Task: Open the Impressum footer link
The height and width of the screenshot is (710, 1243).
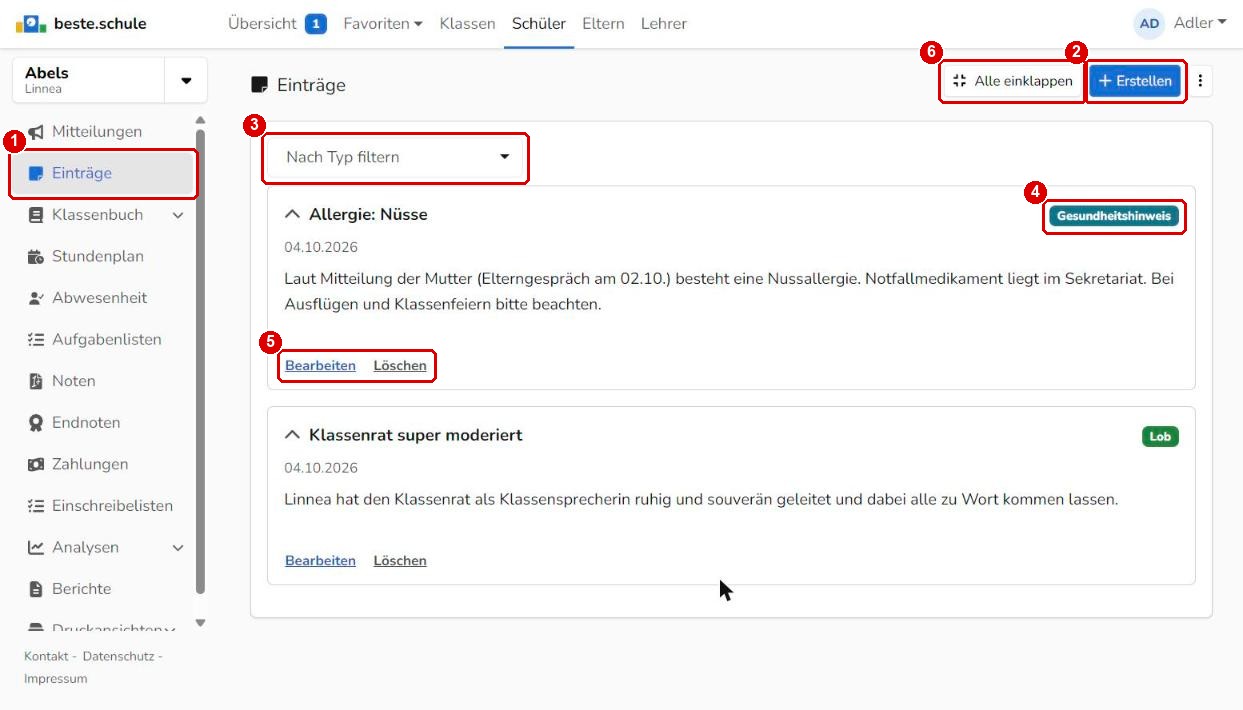Action: [x=56, y=679]
